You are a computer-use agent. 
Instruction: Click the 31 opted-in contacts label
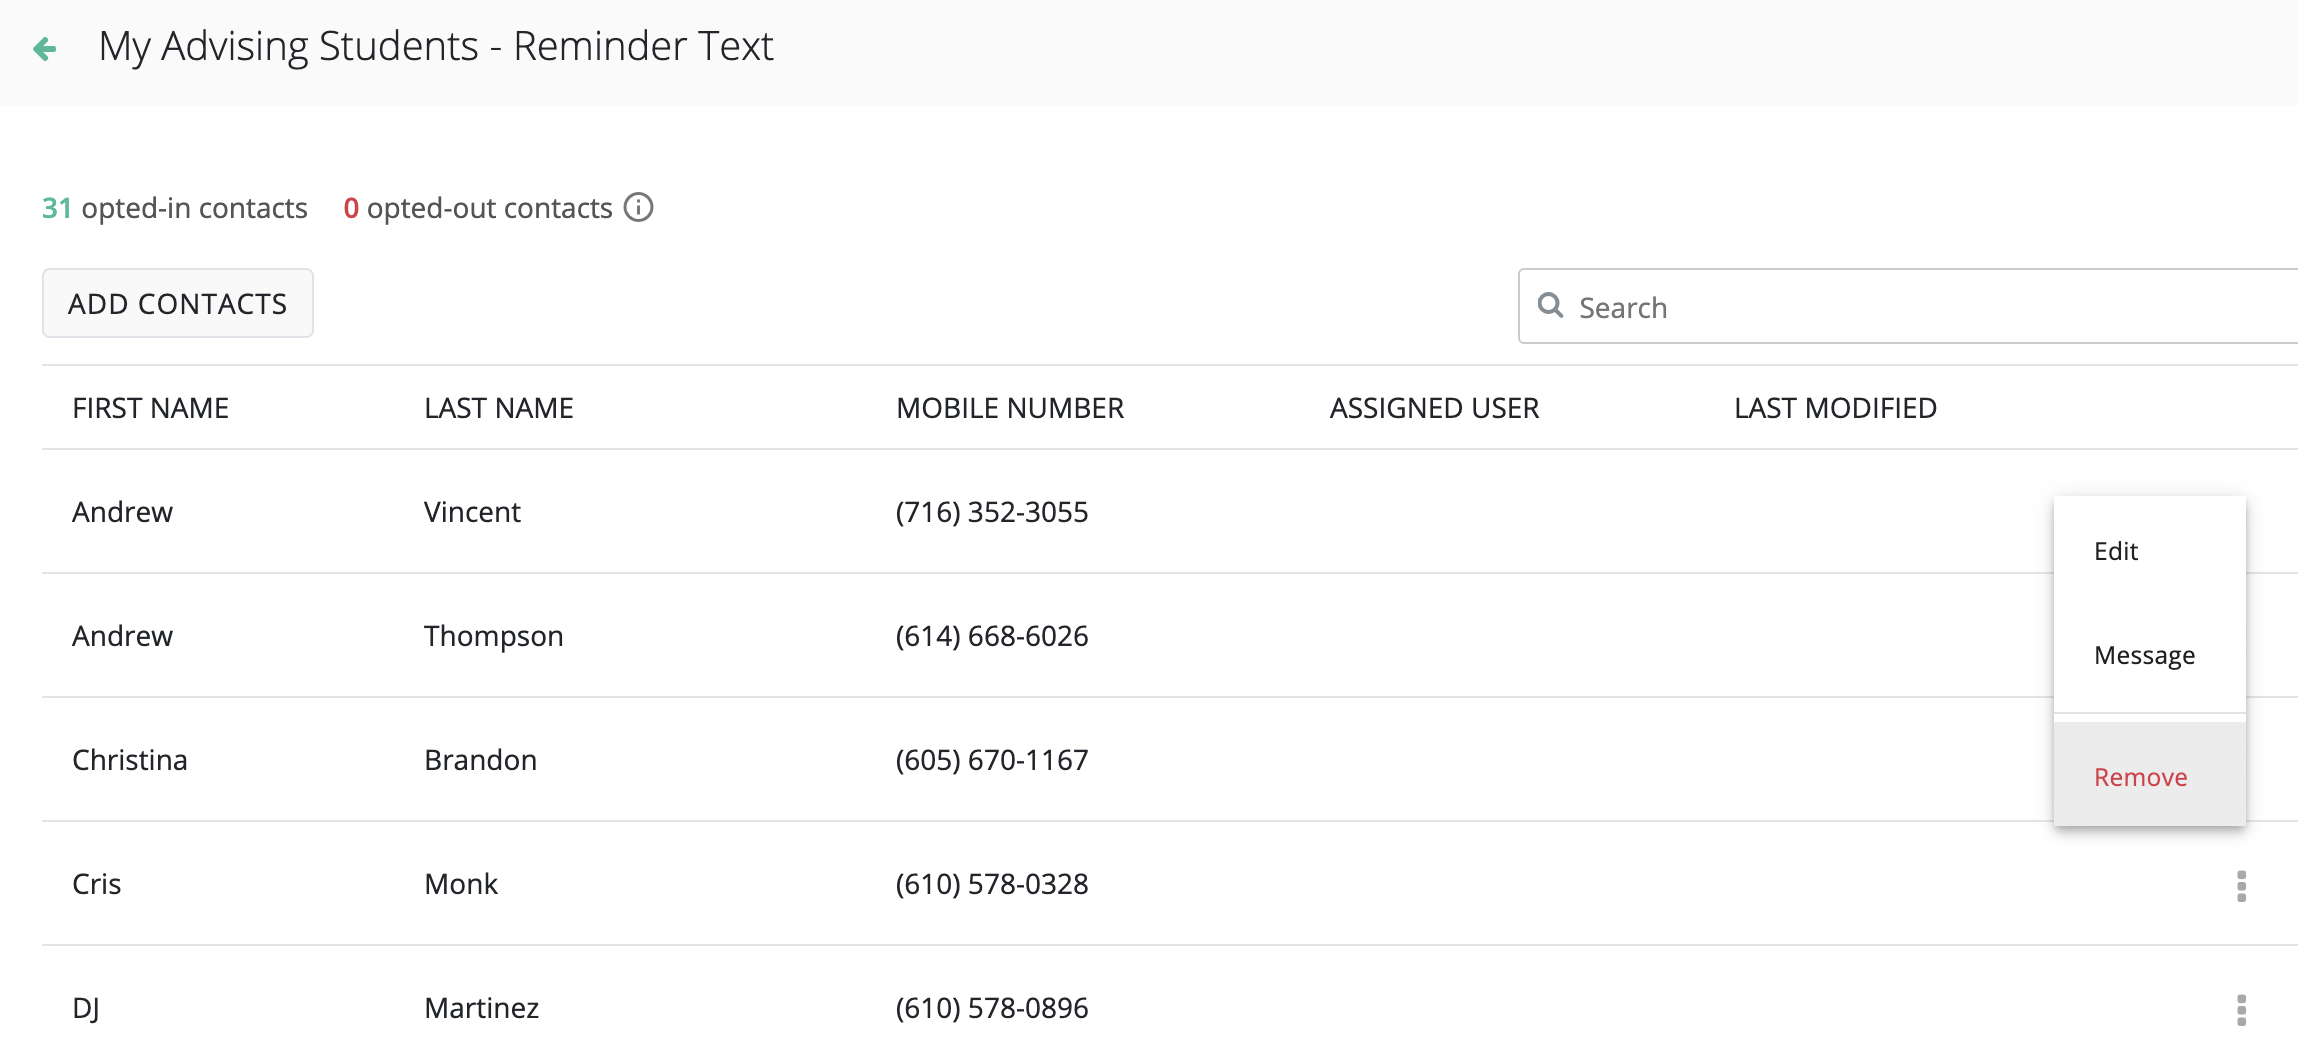point(175,208)
